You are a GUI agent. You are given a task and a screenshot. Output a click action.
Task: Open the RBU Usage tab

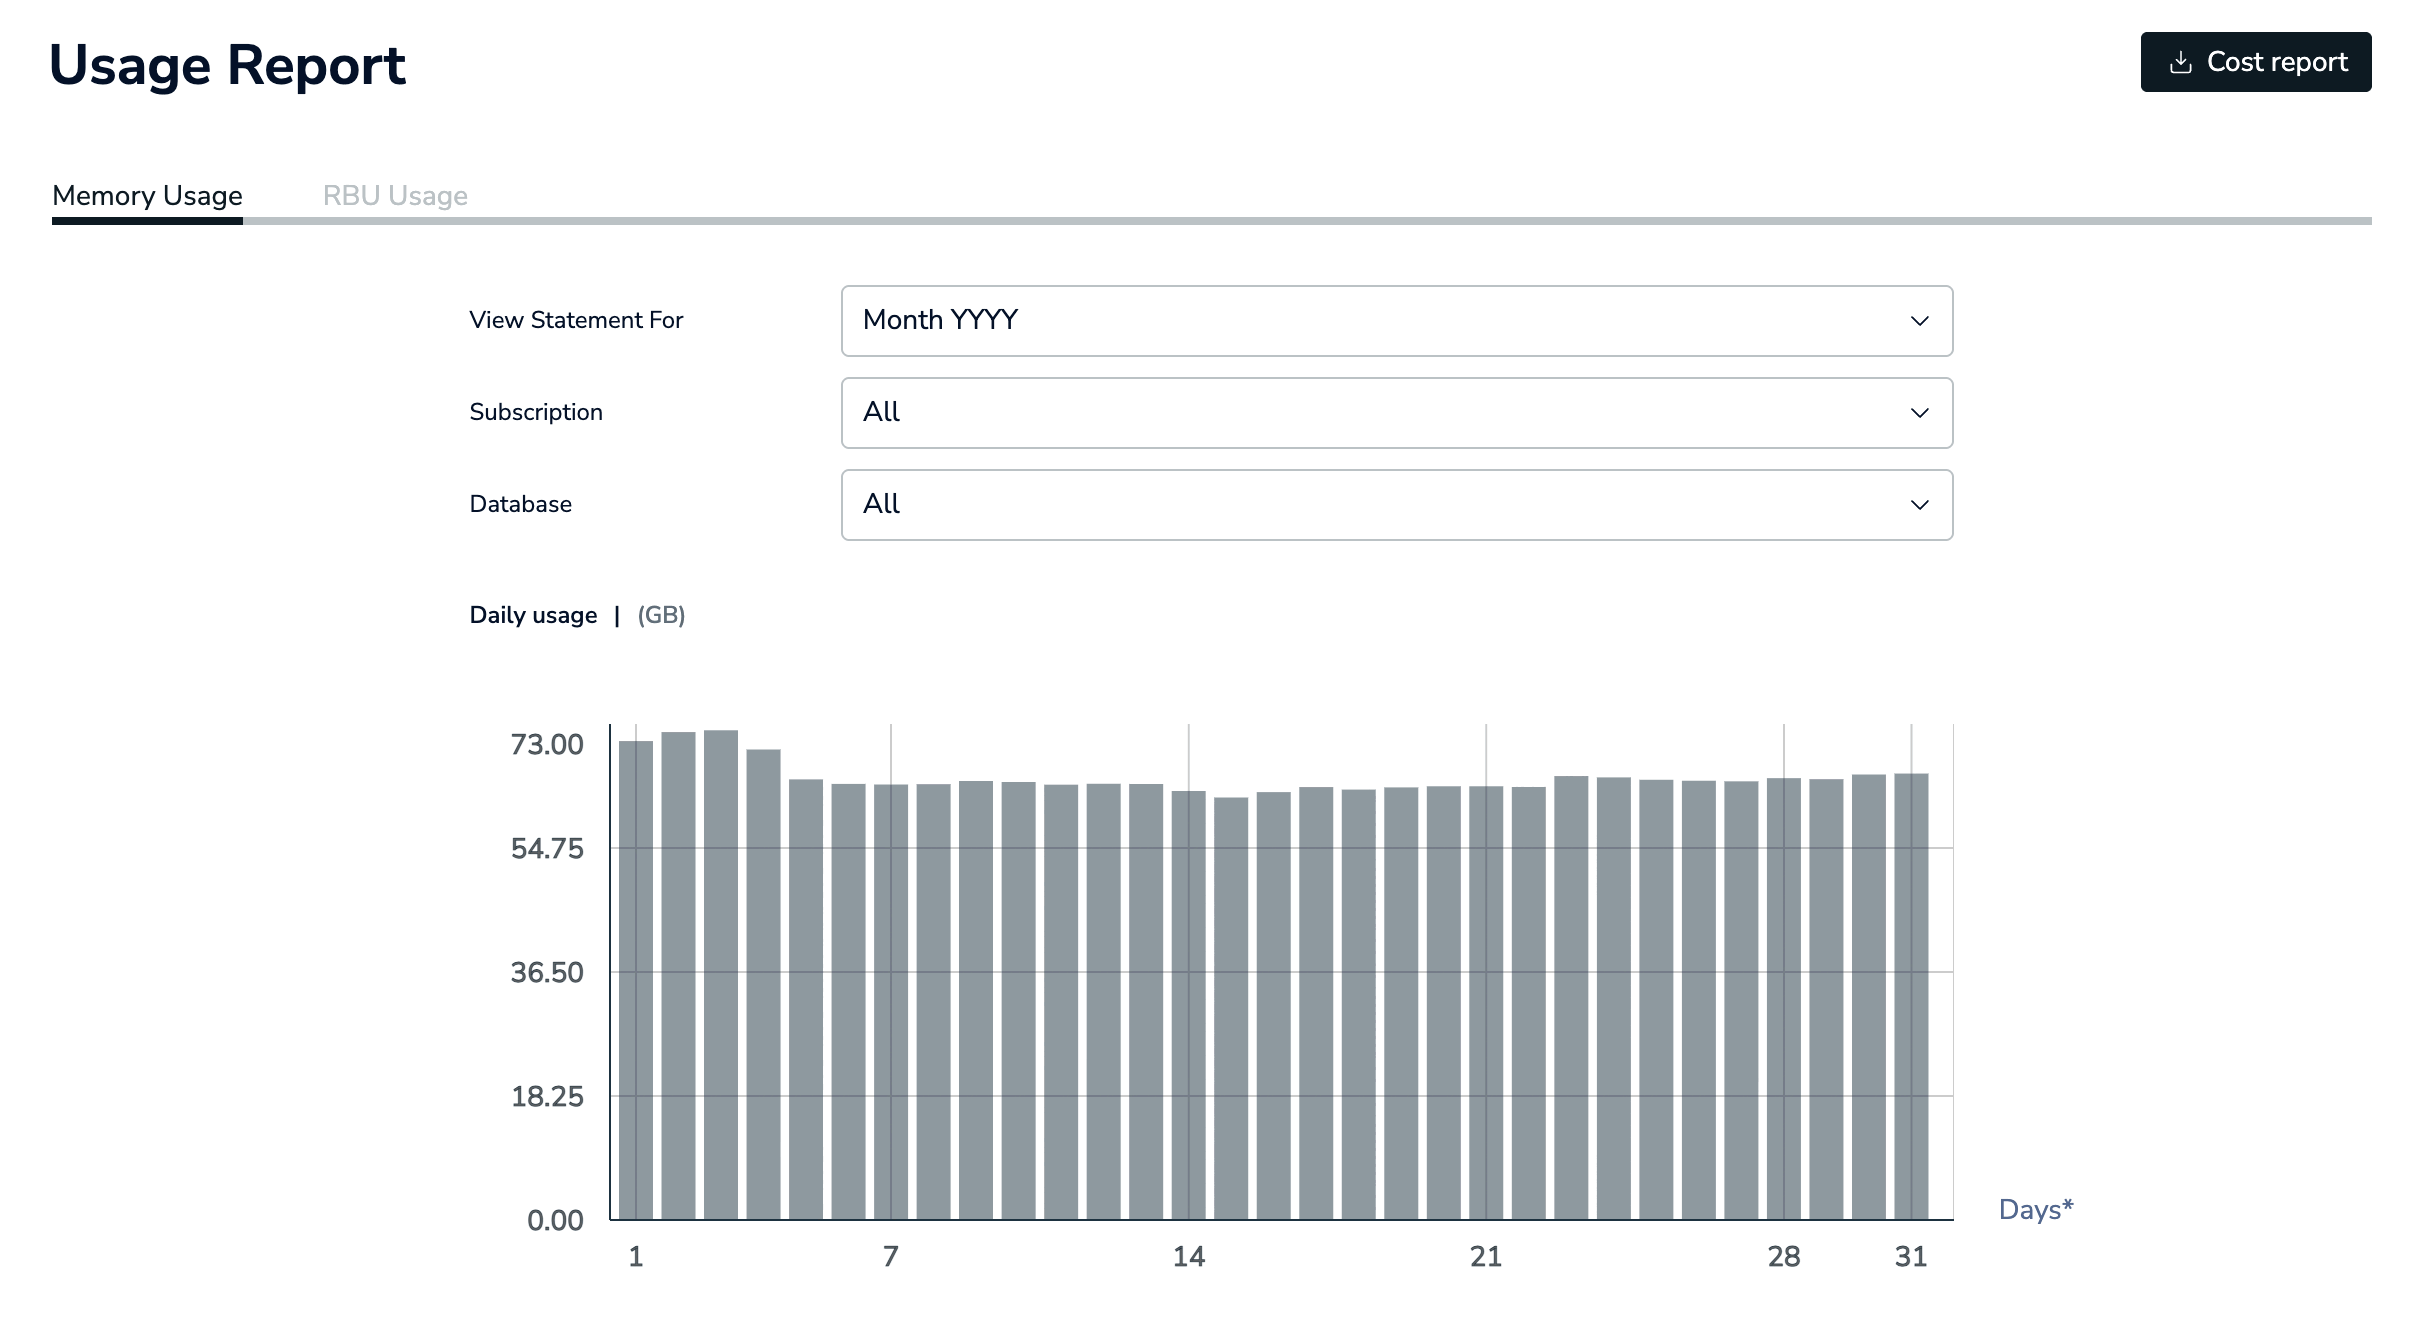click(395, 195)
